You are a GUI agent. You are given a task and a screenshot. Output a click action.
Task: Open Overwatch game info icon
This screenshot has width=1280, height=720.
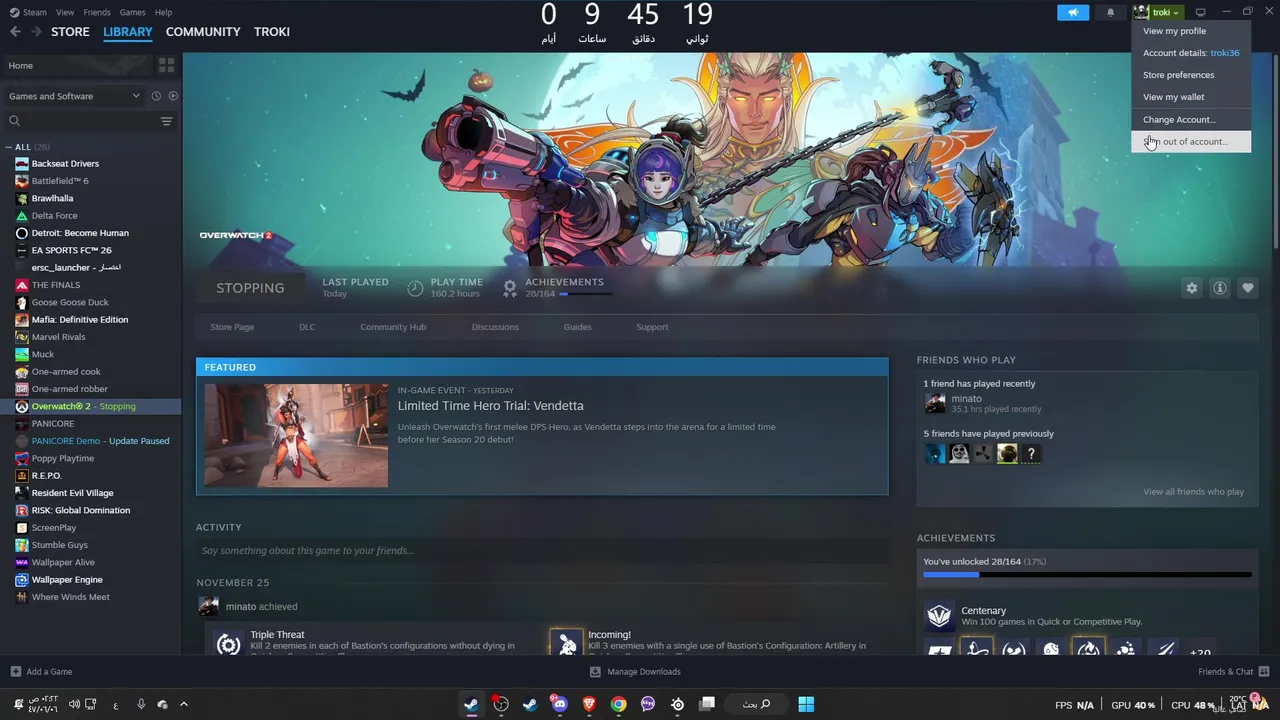pos(1219,288)
